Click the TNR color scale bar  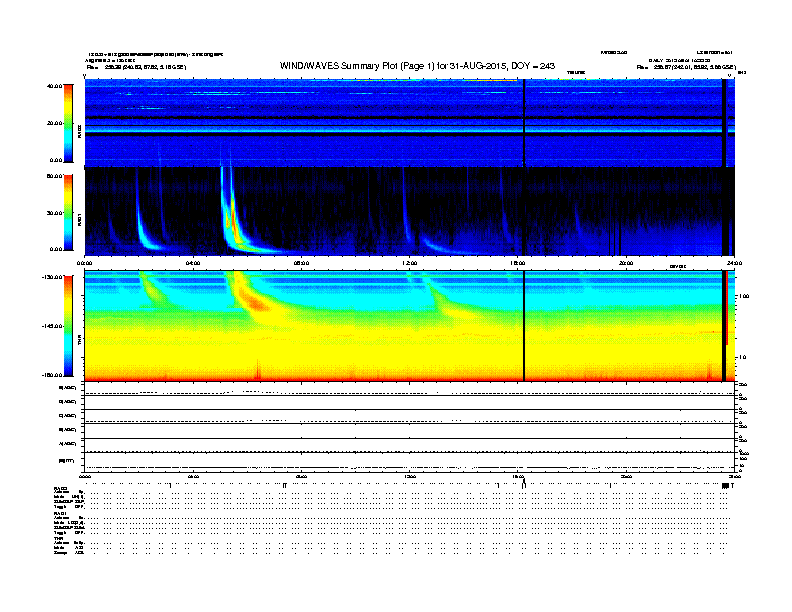pos(68,326)
